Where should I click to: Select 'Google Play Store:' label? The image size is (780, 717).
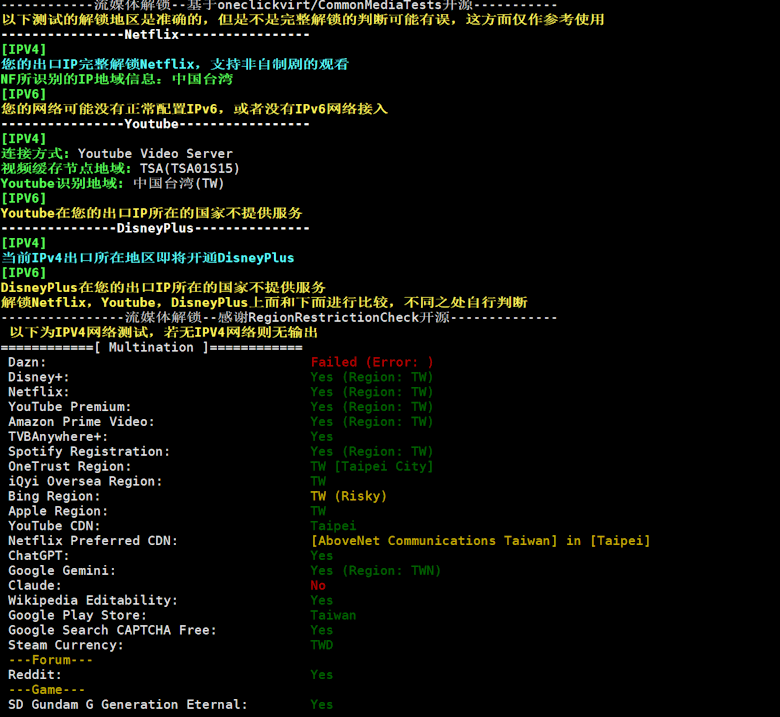click(x=78, y=615)
